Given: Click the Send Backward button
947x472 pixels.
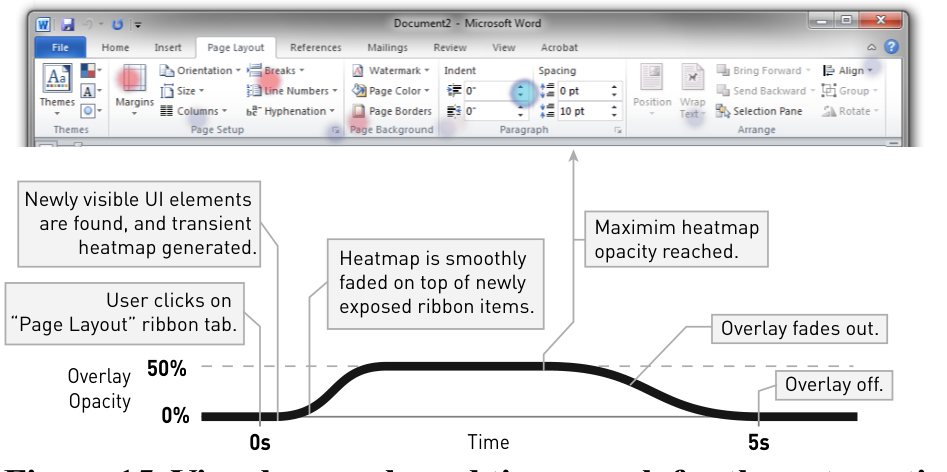Looking at the screenshot, I should click(x=766, y=91).
